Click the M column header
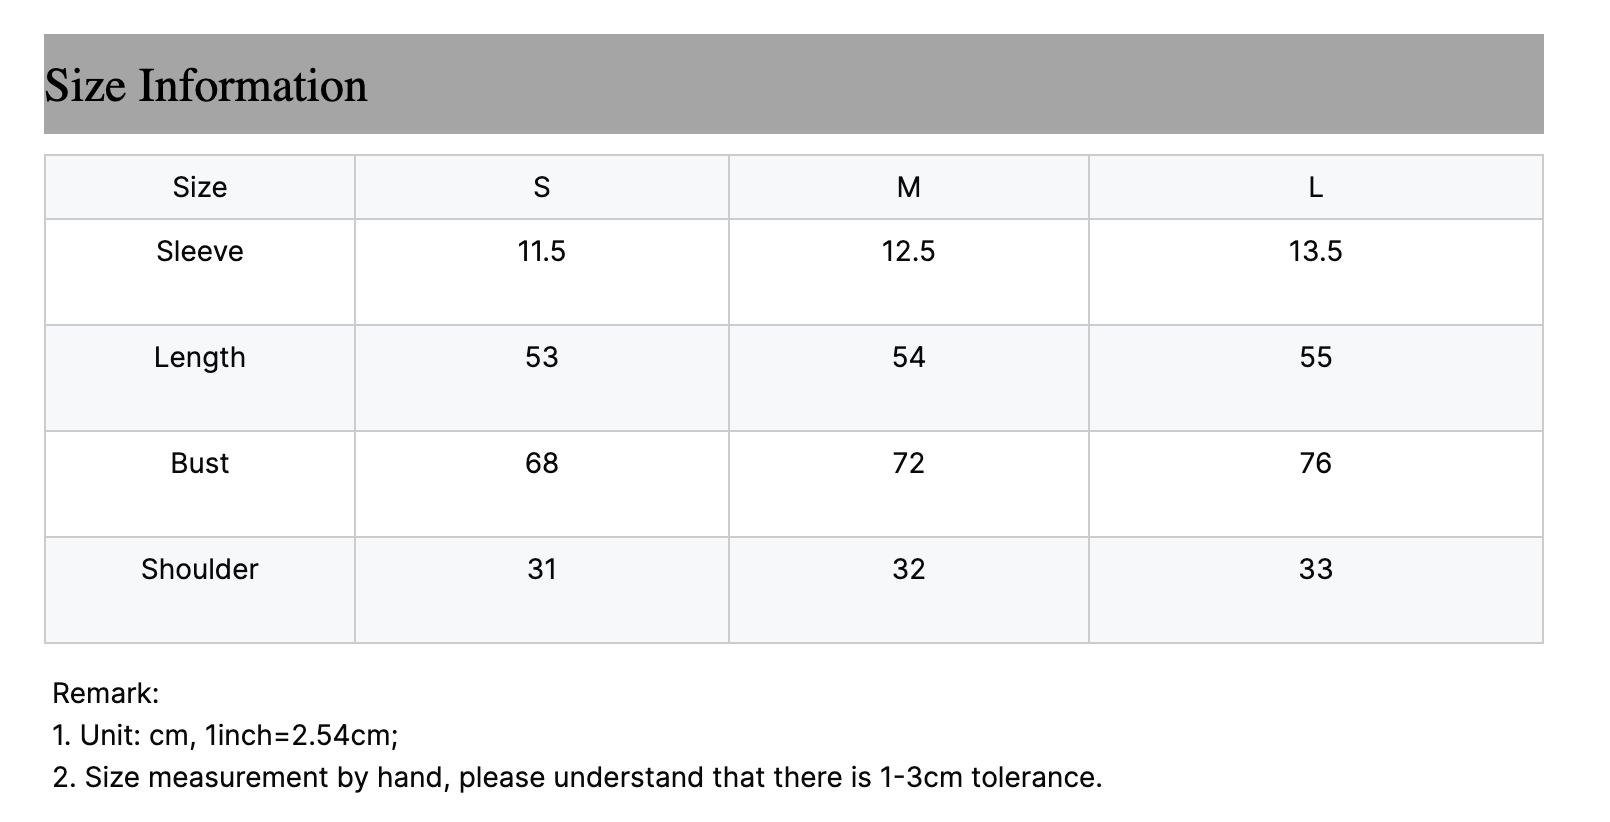Image resolution: width=1610 pixels, height=822 pixels. tap(908, 187)
